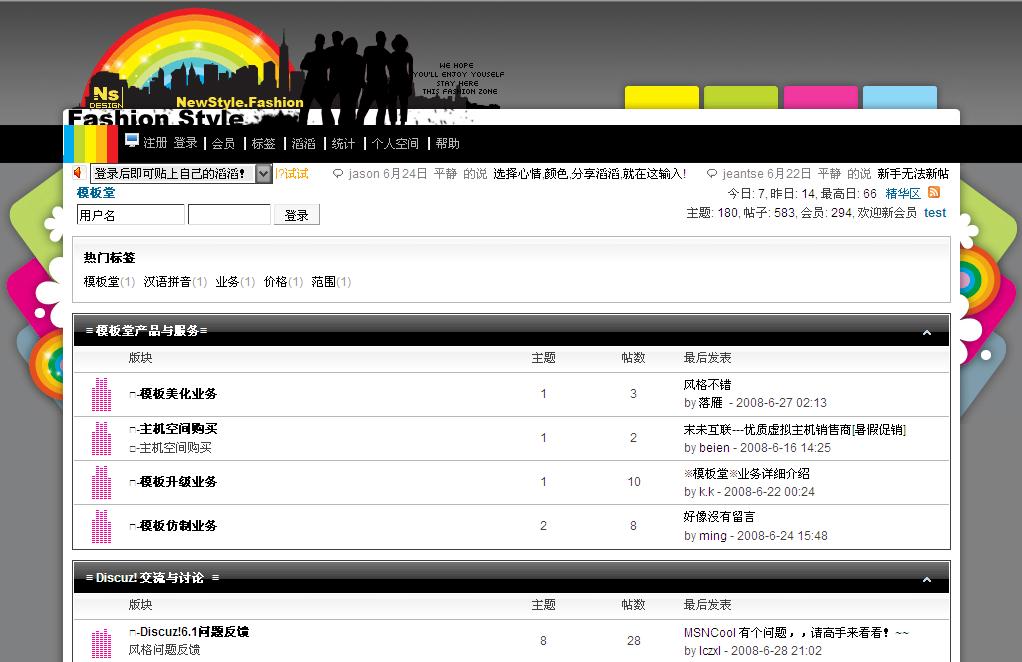1022x662 pixels.
Task: Open user 落雁 profile
Action: [710, 403]
